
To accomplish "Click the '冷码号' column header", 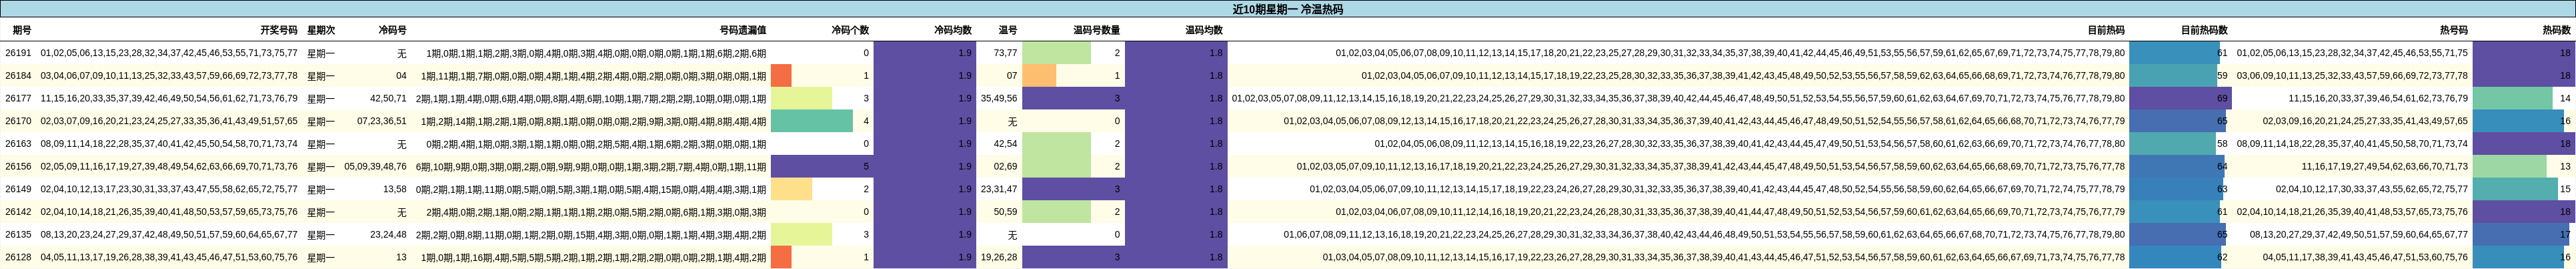I will coord(392,31).
